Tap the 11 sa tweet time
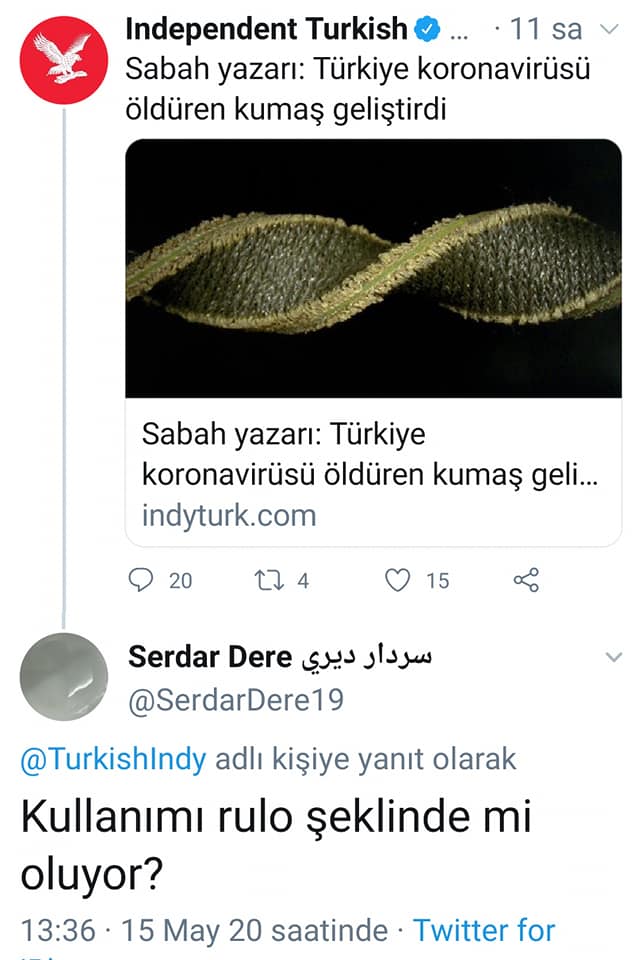The image size is (642, 960). point(545,29)
